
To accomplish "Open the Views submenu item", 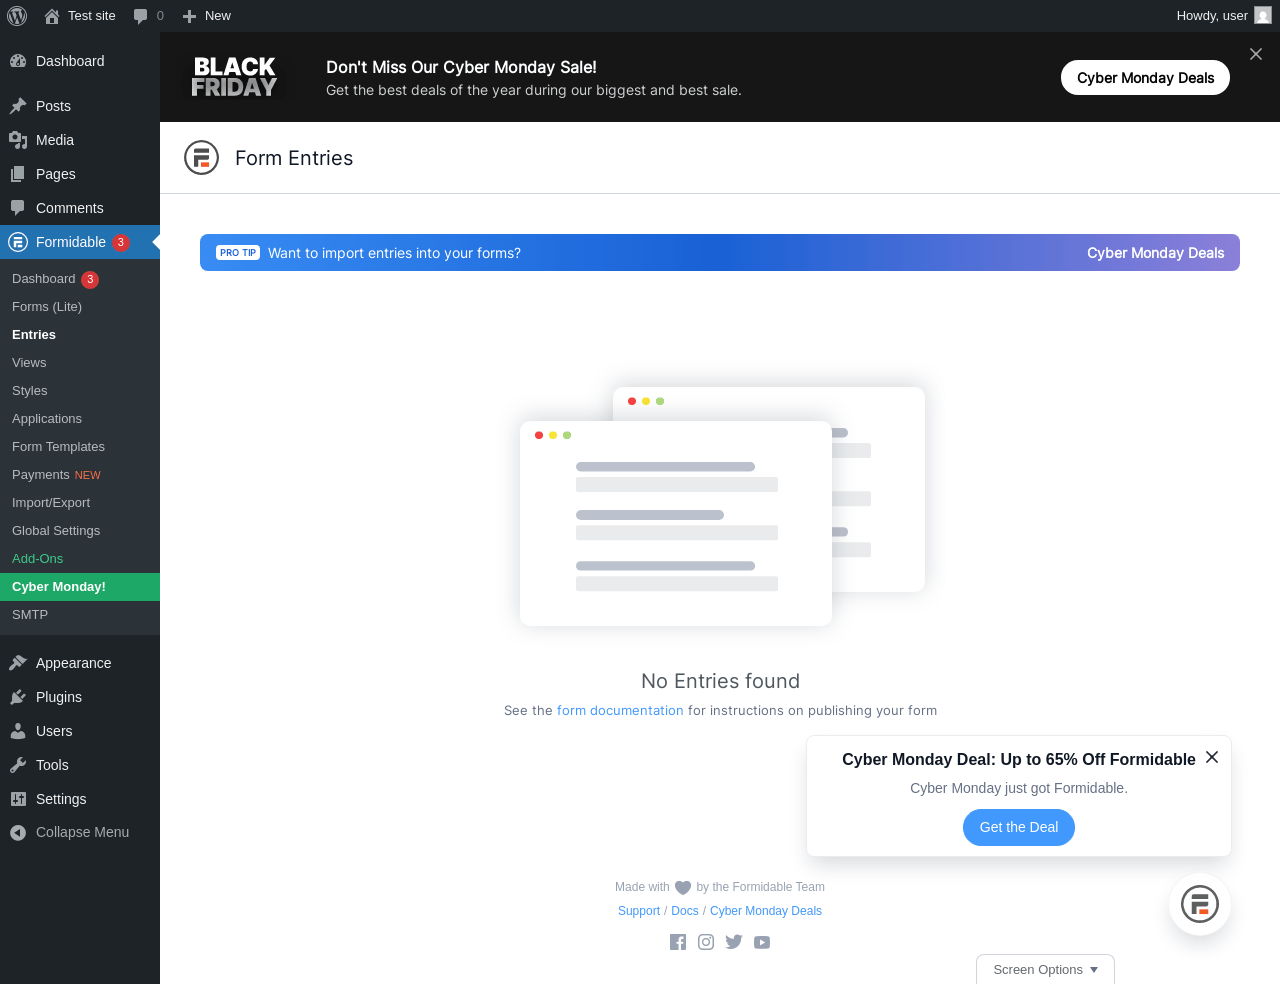I will tap(80, 363).
